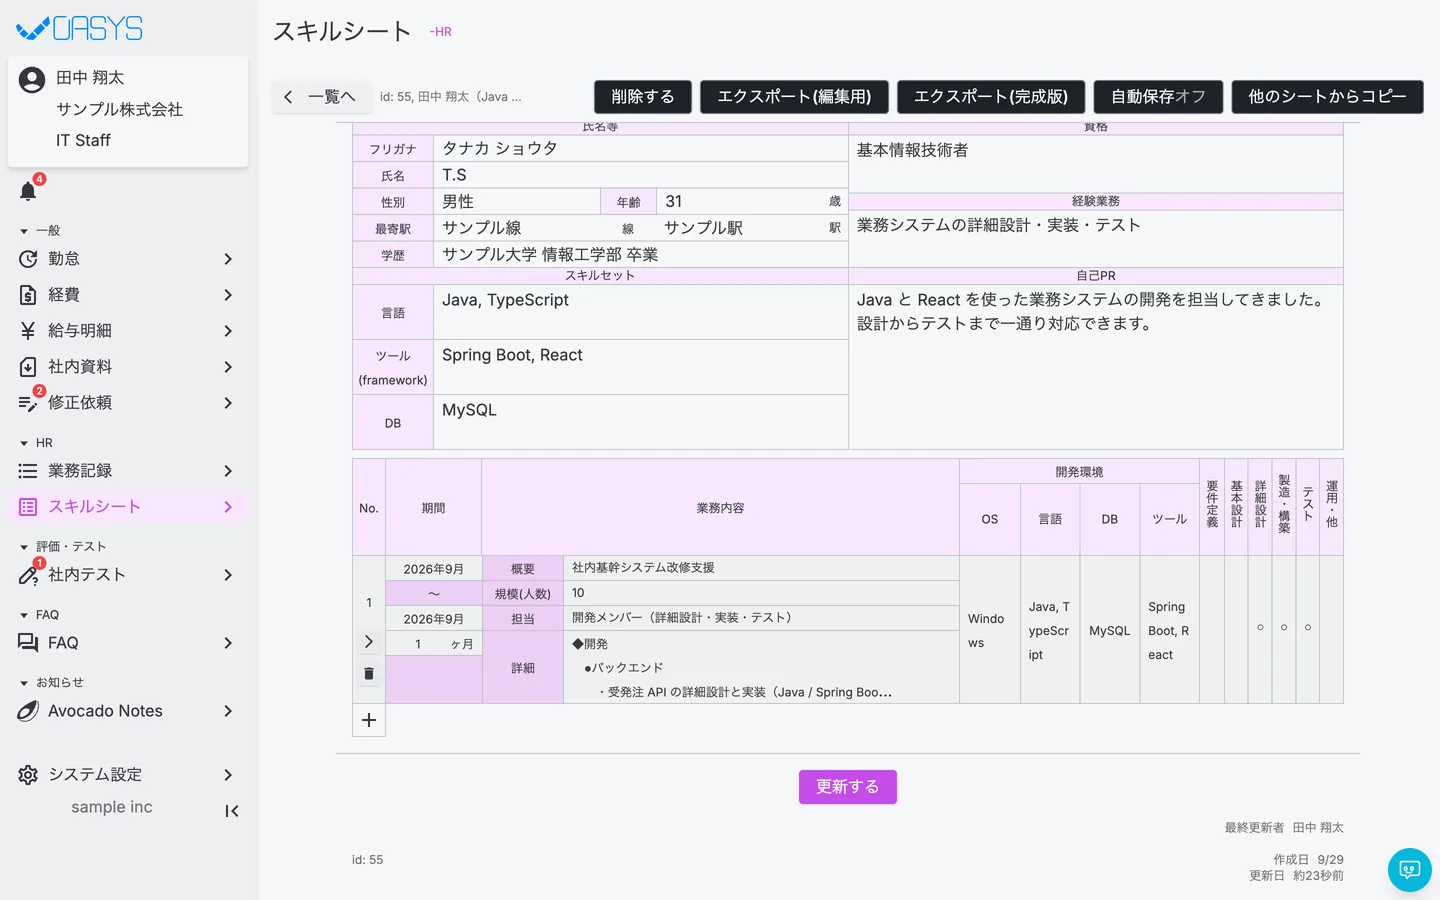Click the 他のシートからコピー button
Screen dimensions: 1440x900
1327,97
